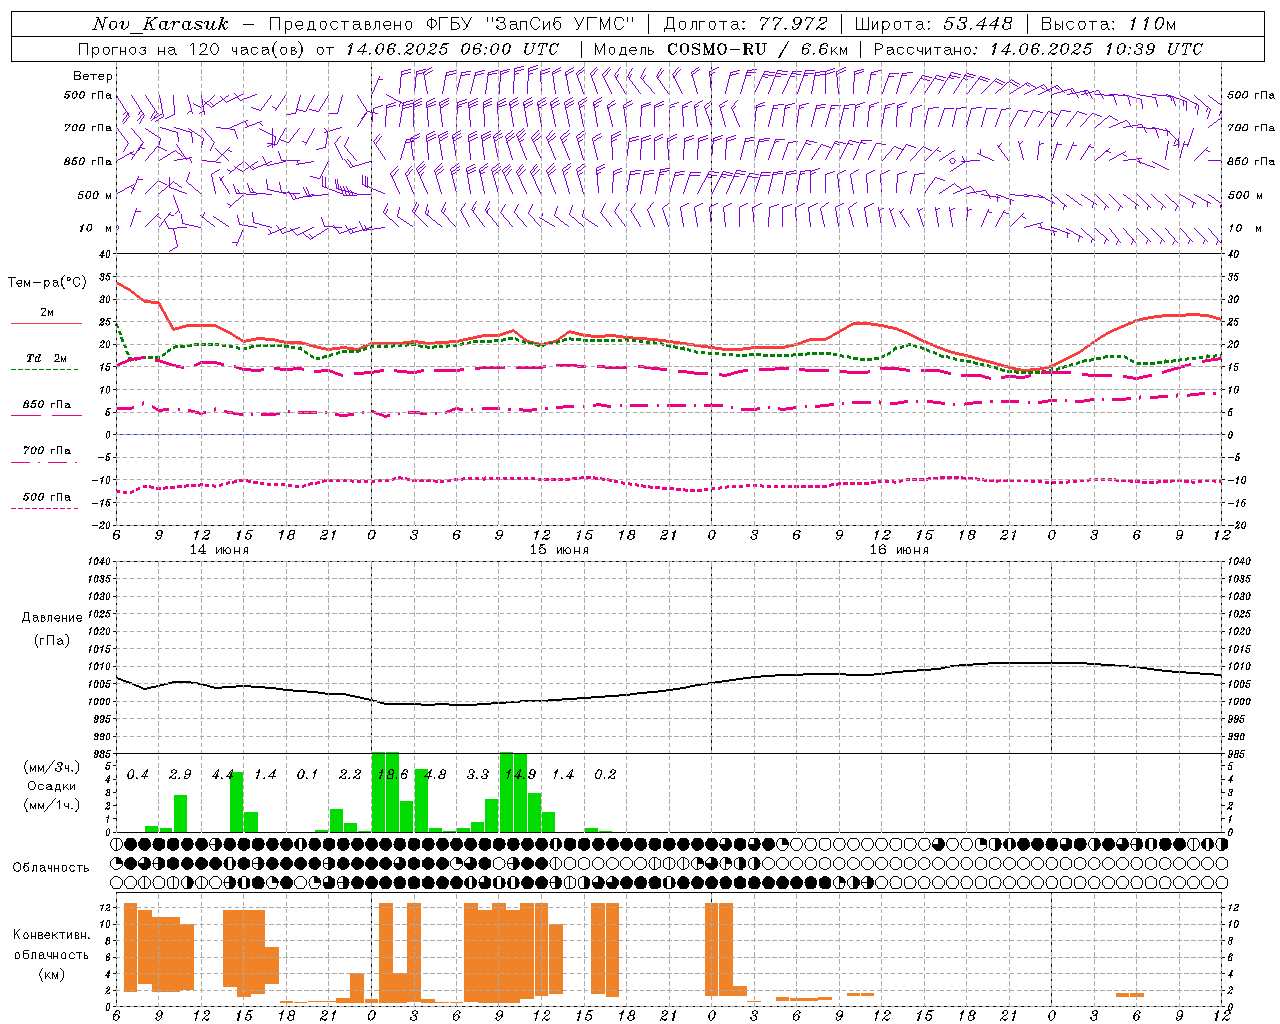Click the Td 2м dew point legend label
This screenshot has height=1024, width=1280.
pos(47,358)
